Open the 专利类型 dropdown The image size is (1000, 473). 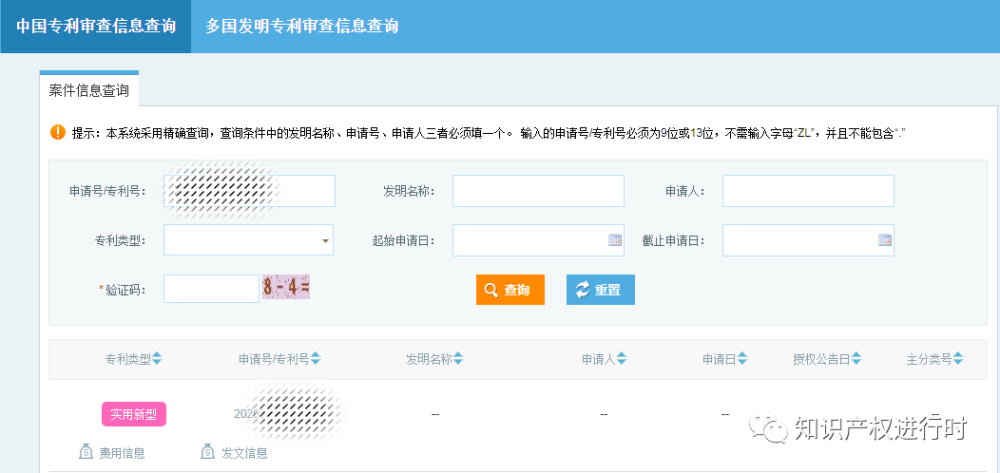(249, 240)
